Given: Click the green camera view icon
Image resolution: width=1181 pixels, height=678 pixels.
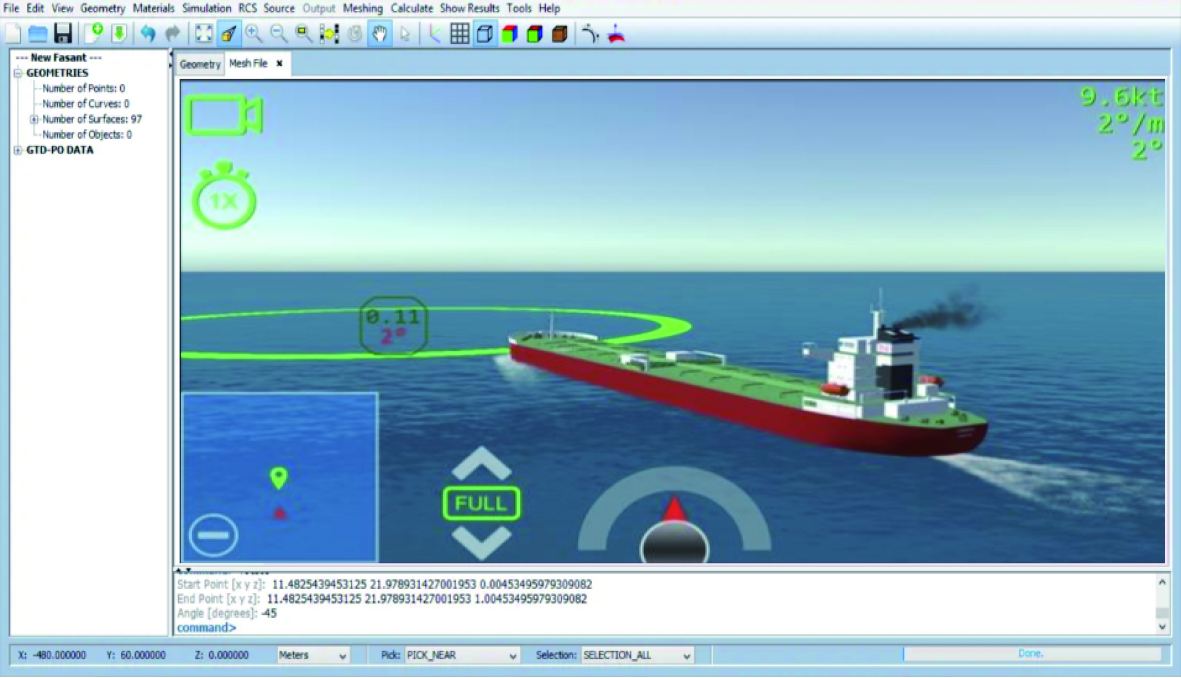Looking at the screenshot, I should [224, 116].
